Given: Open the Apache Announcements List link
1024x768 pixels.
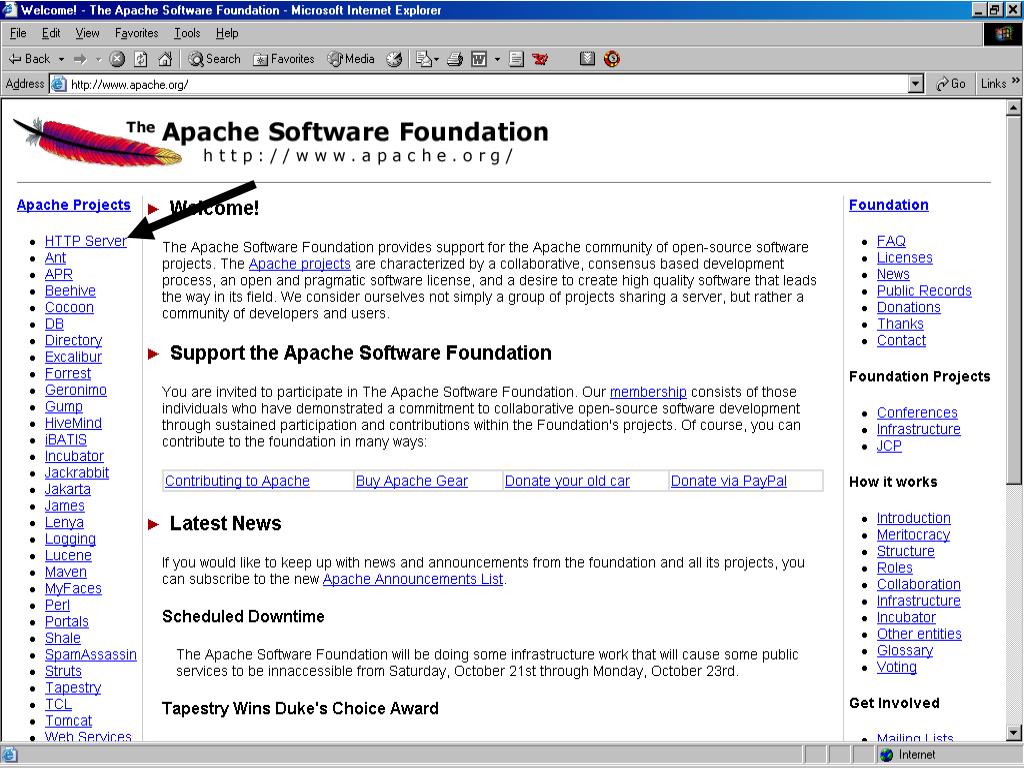Looking at the screenshot, I should [413, 579].
